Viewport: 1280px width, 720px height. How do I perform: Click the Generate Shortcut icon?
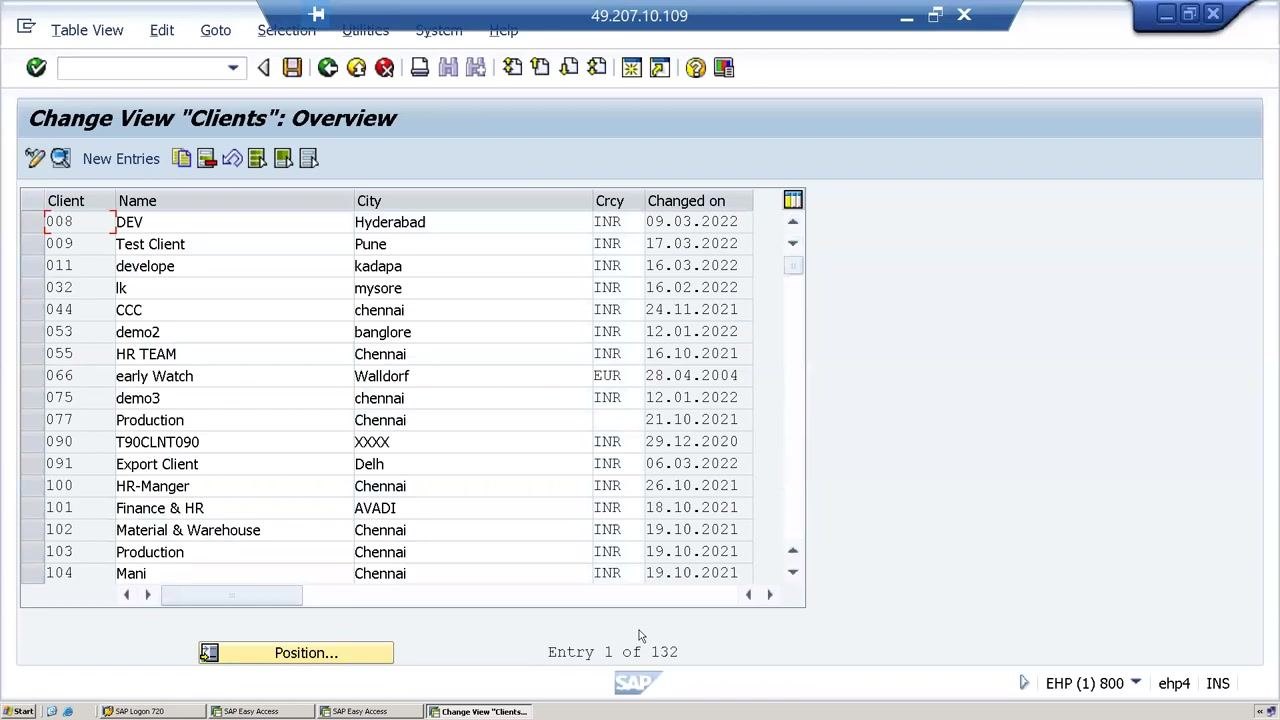(x=660, y=67)
